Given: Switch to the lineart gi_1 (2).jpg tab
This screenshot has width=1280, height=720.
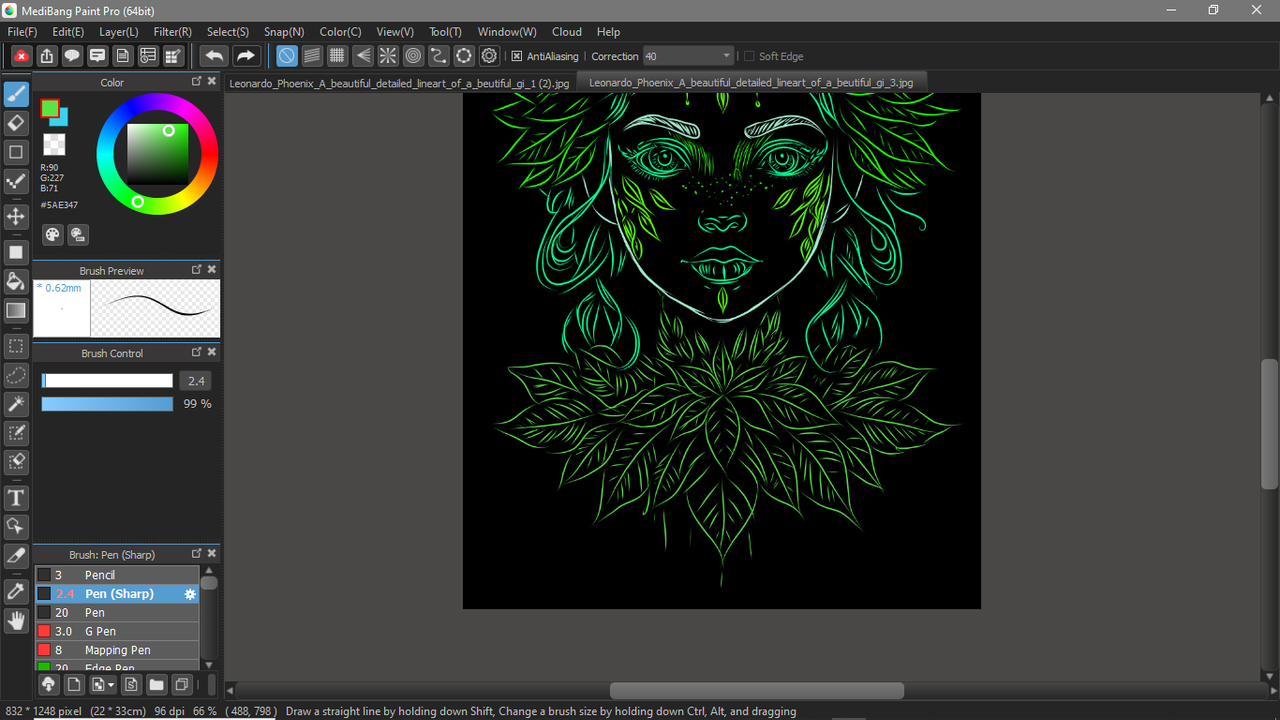Looking at the screenshot, I should tap(399, 83).
